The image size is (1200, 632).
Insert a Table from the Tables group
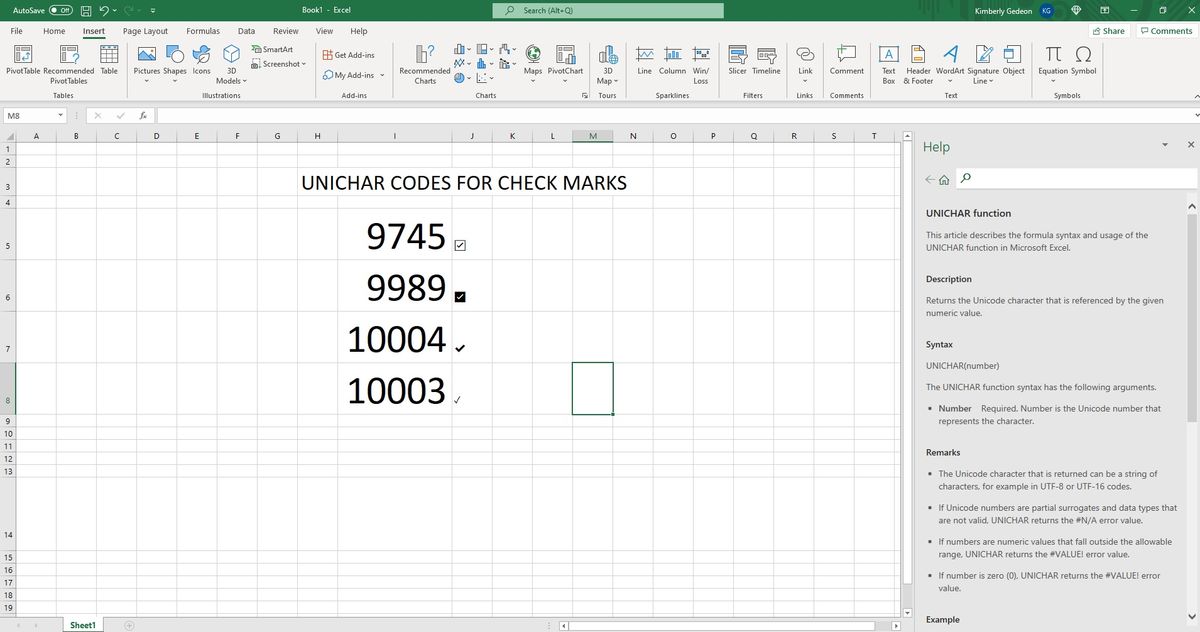click(109, 59)
